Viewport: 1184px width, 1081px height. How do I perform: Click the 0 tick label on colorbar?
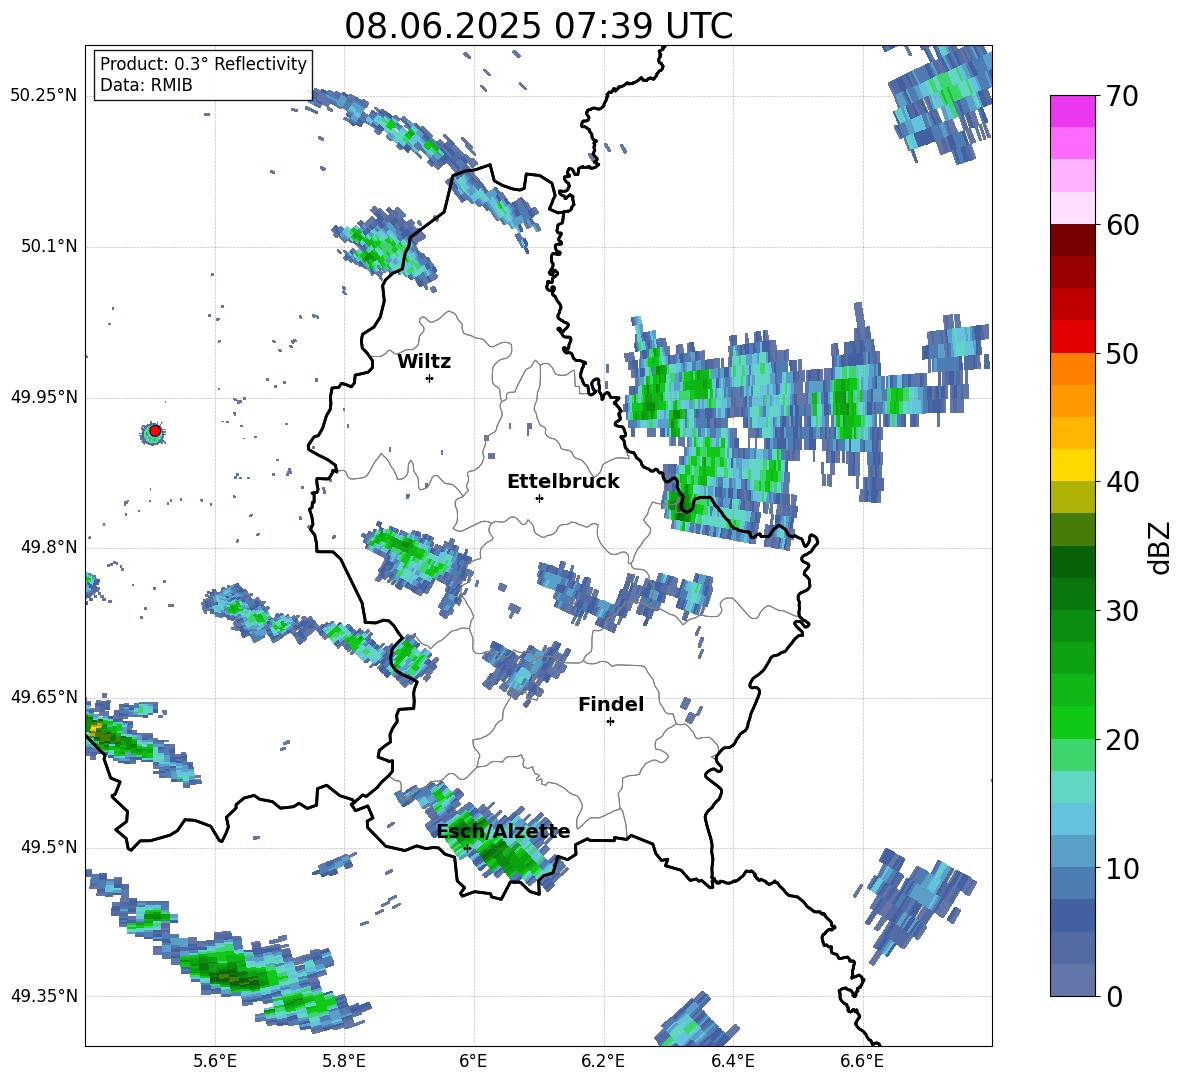point(1114,996)
